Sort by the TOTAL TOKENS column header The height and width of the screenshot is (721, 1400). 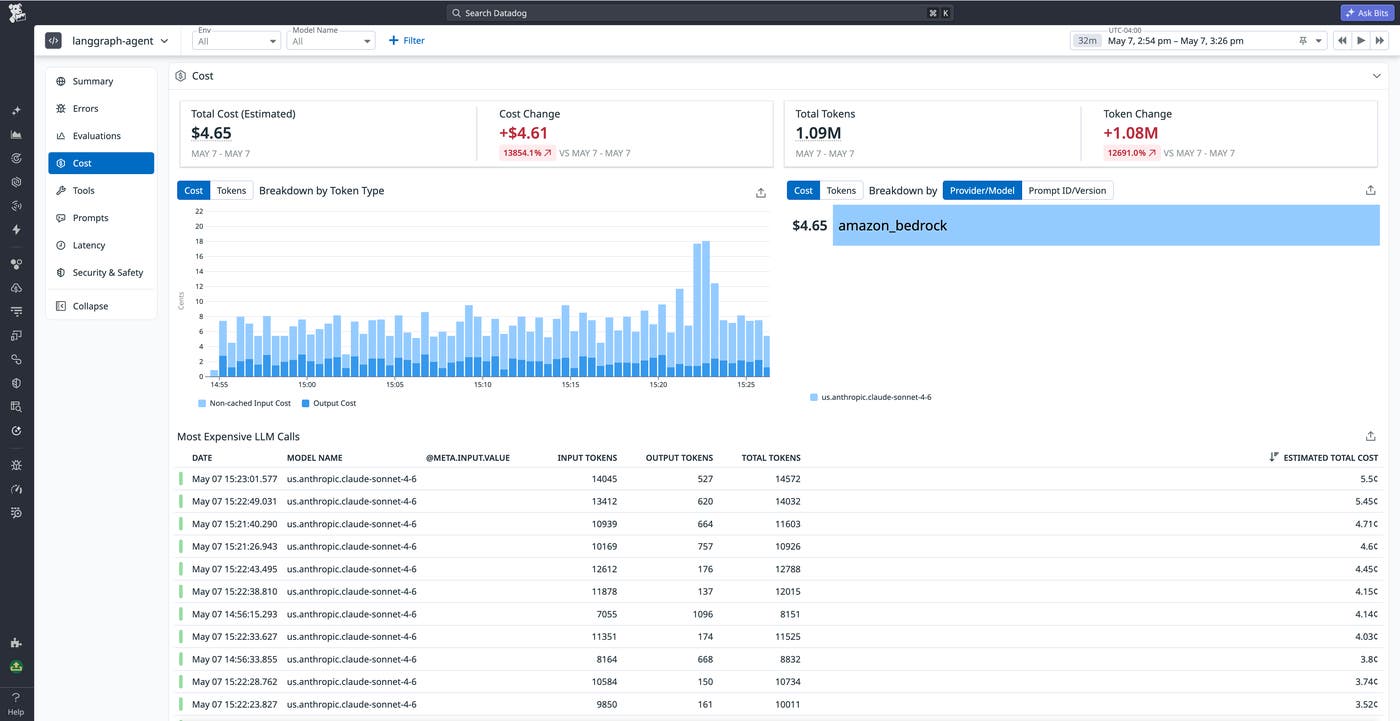pyautogui.click(x=771, y=458)
